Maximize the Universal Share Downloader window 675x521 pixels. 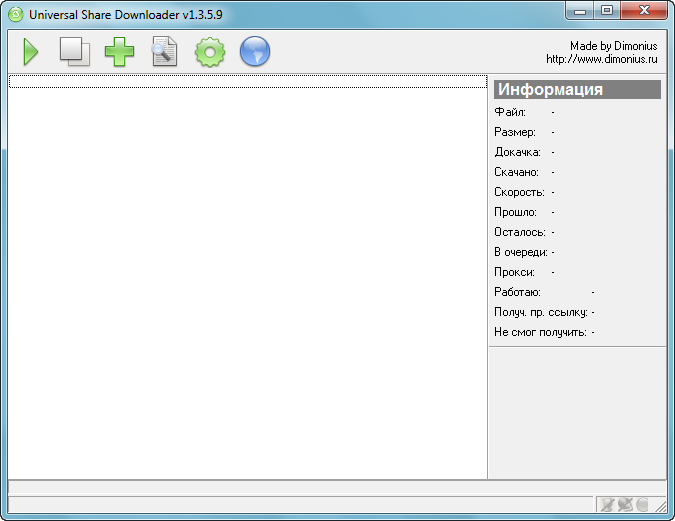(607, 11)
